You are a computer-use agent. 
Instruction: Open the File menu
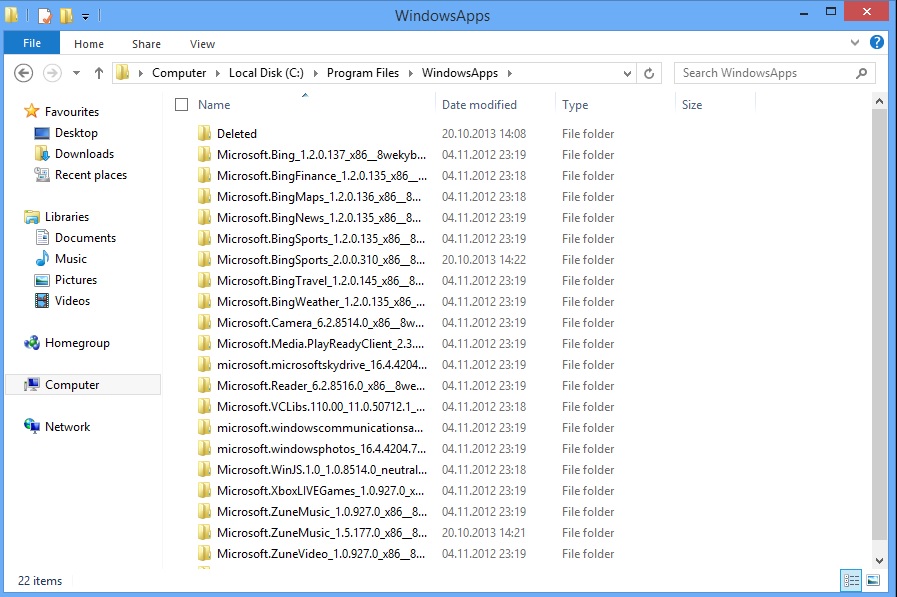coord(32,43)
